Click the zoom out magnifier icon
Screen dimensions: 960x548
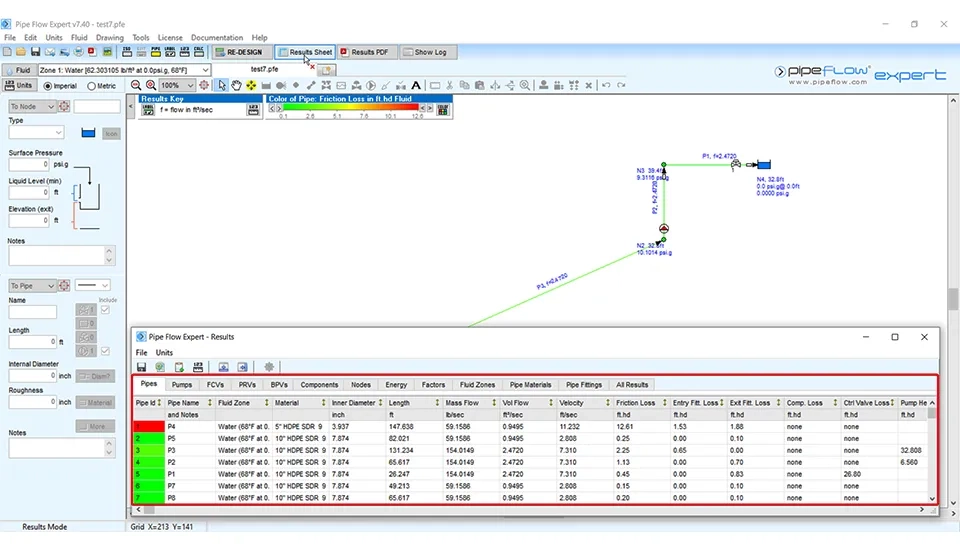(x=137, y=86)
